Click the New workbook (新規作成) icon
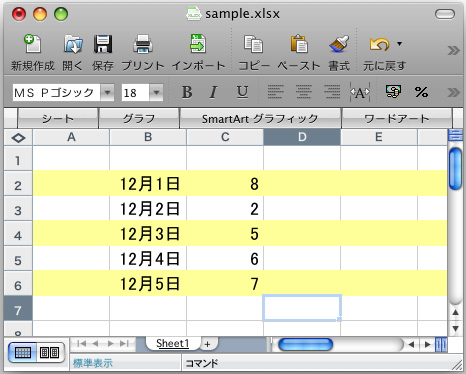The width and height of the screenshot is (466, 374). coord(32,44)
